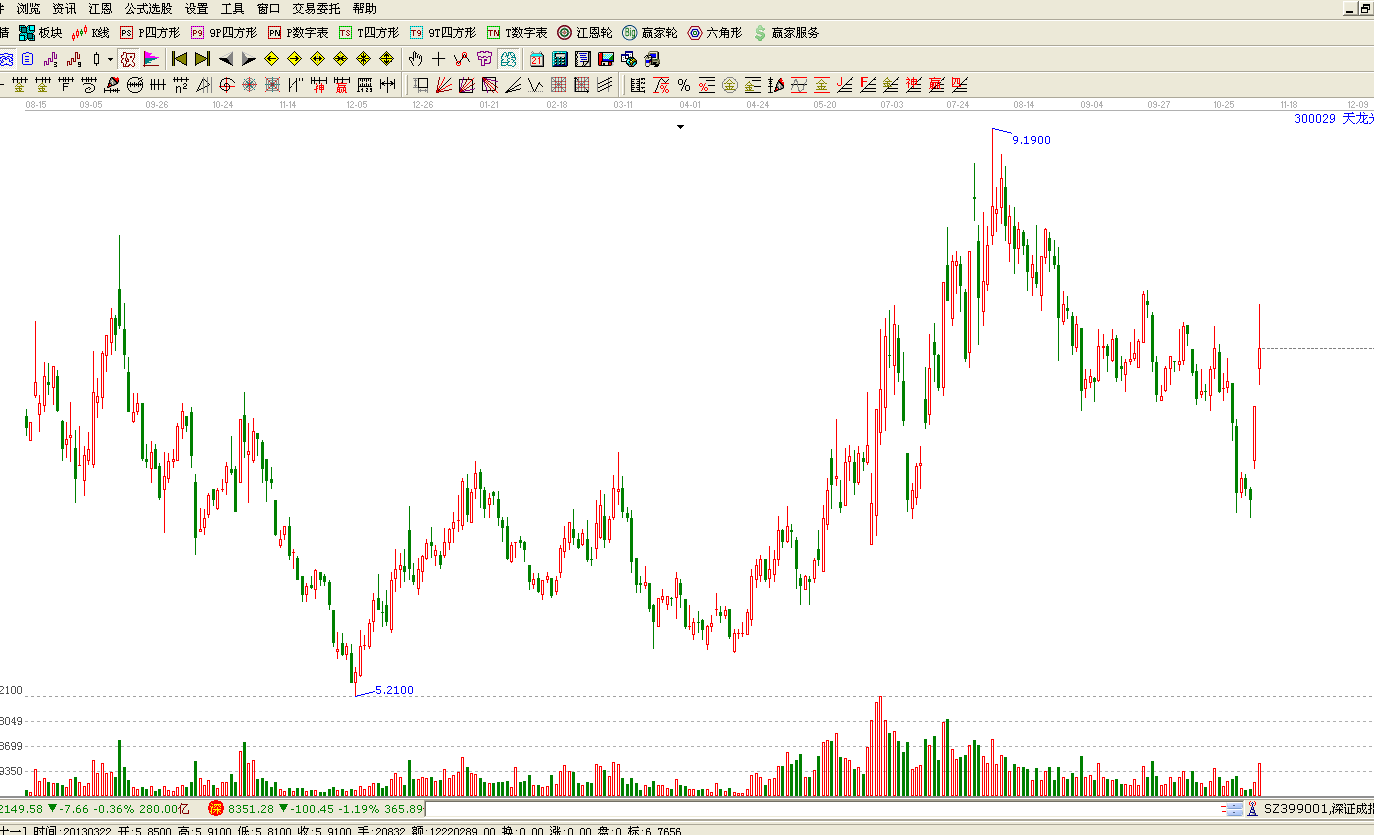Toggle the K线 candlestick view button

[90, 33]
